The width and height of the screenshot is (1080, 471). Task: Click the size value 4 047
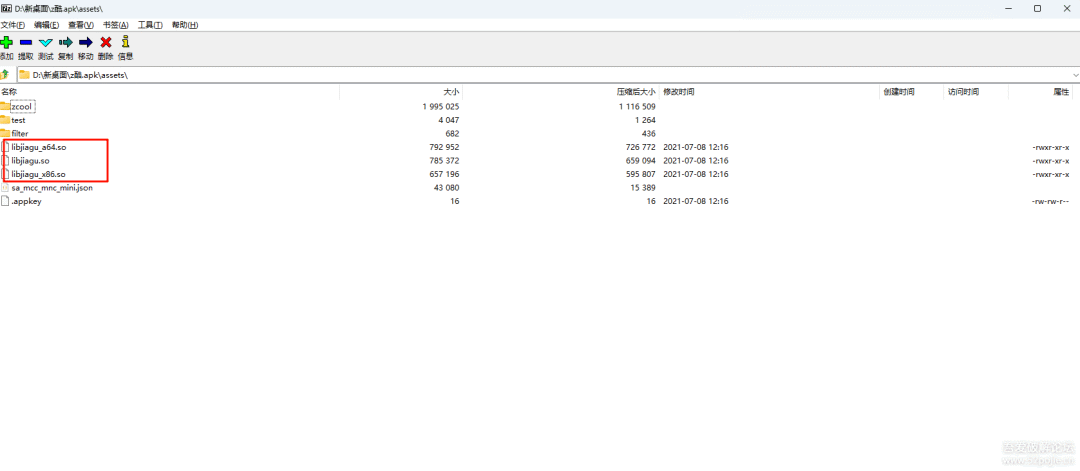tap(448, 120)
